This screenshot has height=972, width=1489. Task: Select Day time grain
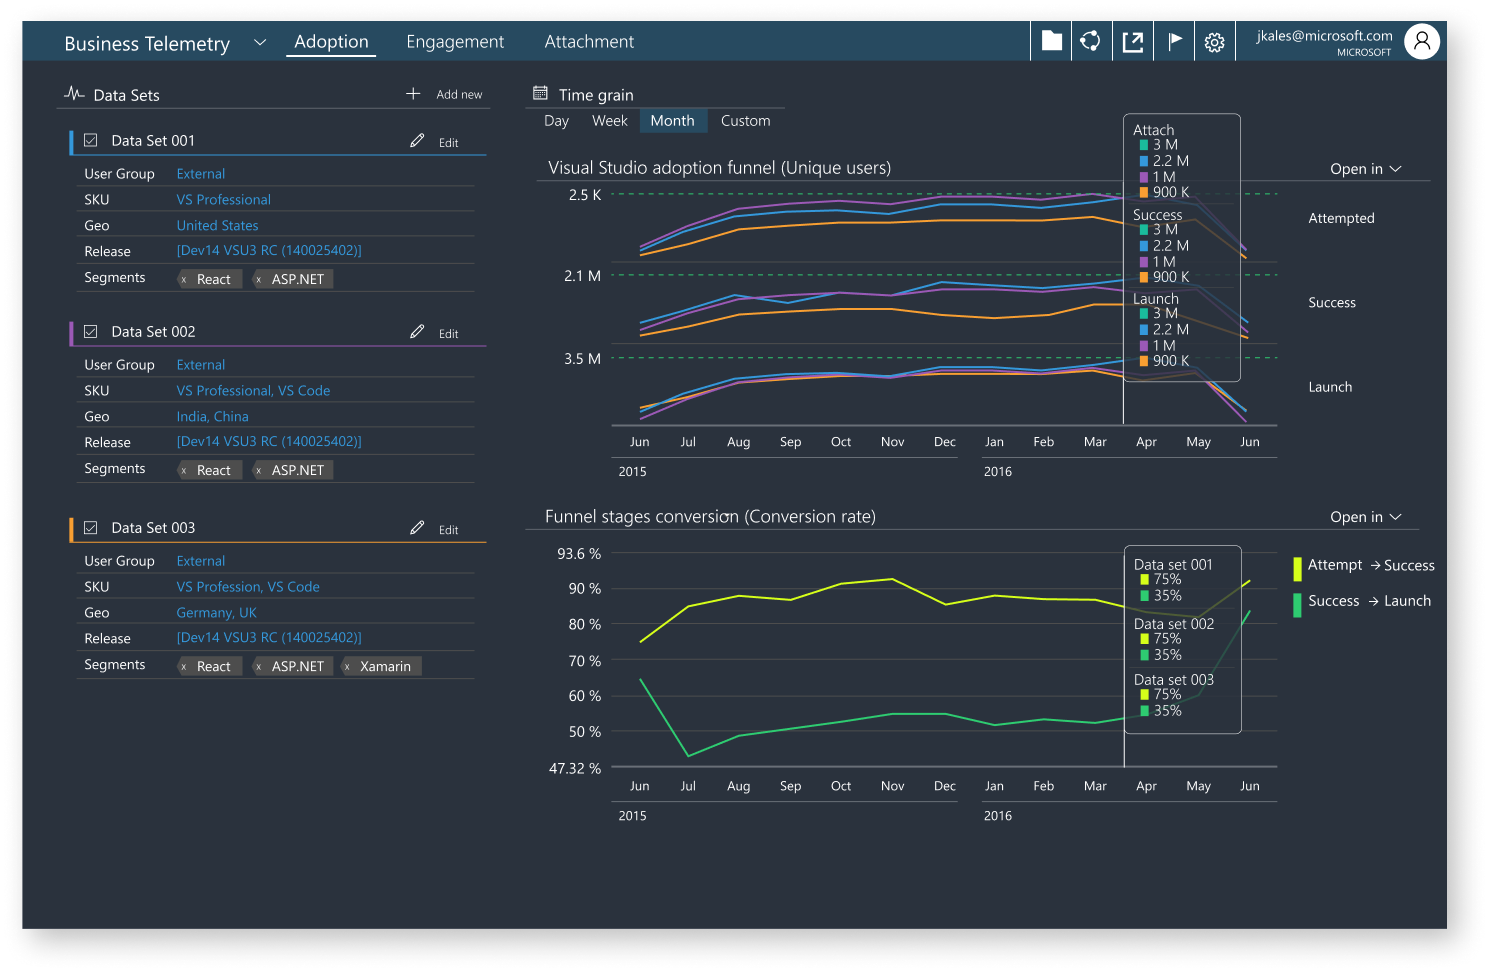point(557,121)
